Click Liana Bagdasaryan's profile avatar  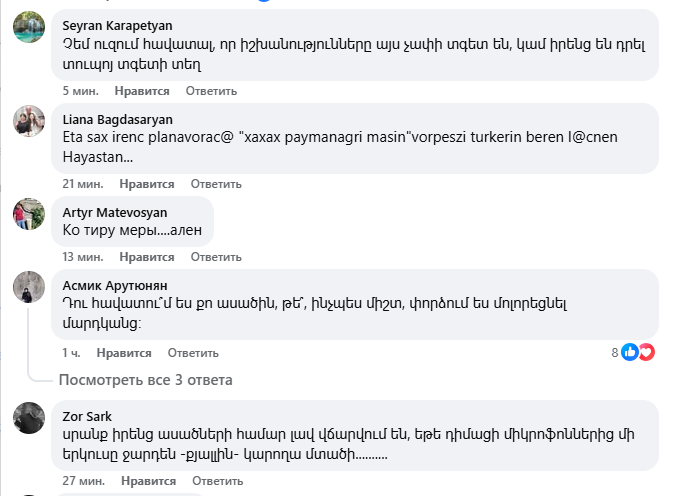pos(28,121)
